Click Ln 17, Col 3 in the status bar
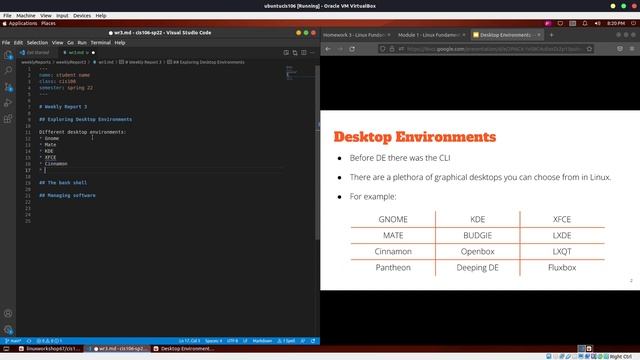This screenshot has width=640, height=360. (x=189, y=341)
